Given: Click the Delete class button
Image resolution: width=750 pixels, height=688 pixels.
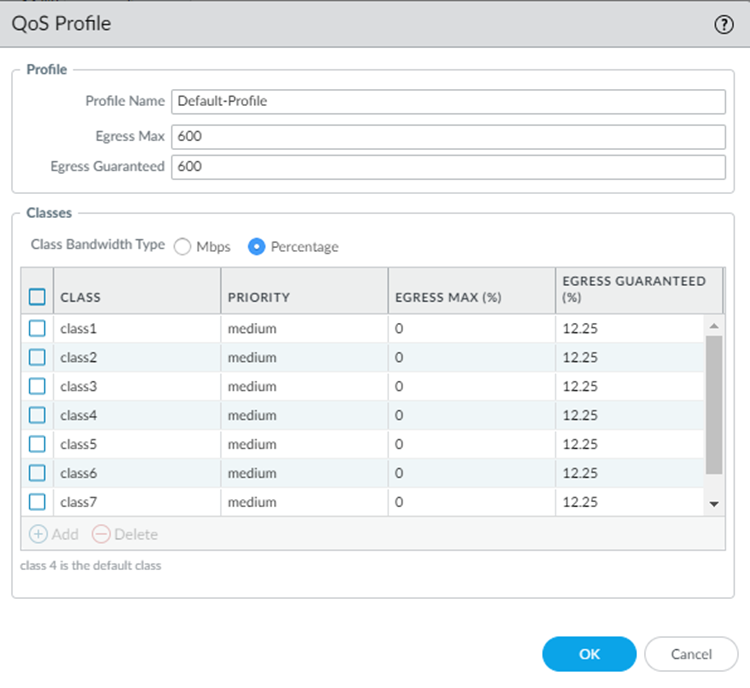Looking at the screenshot, I should tap(125, 534).
